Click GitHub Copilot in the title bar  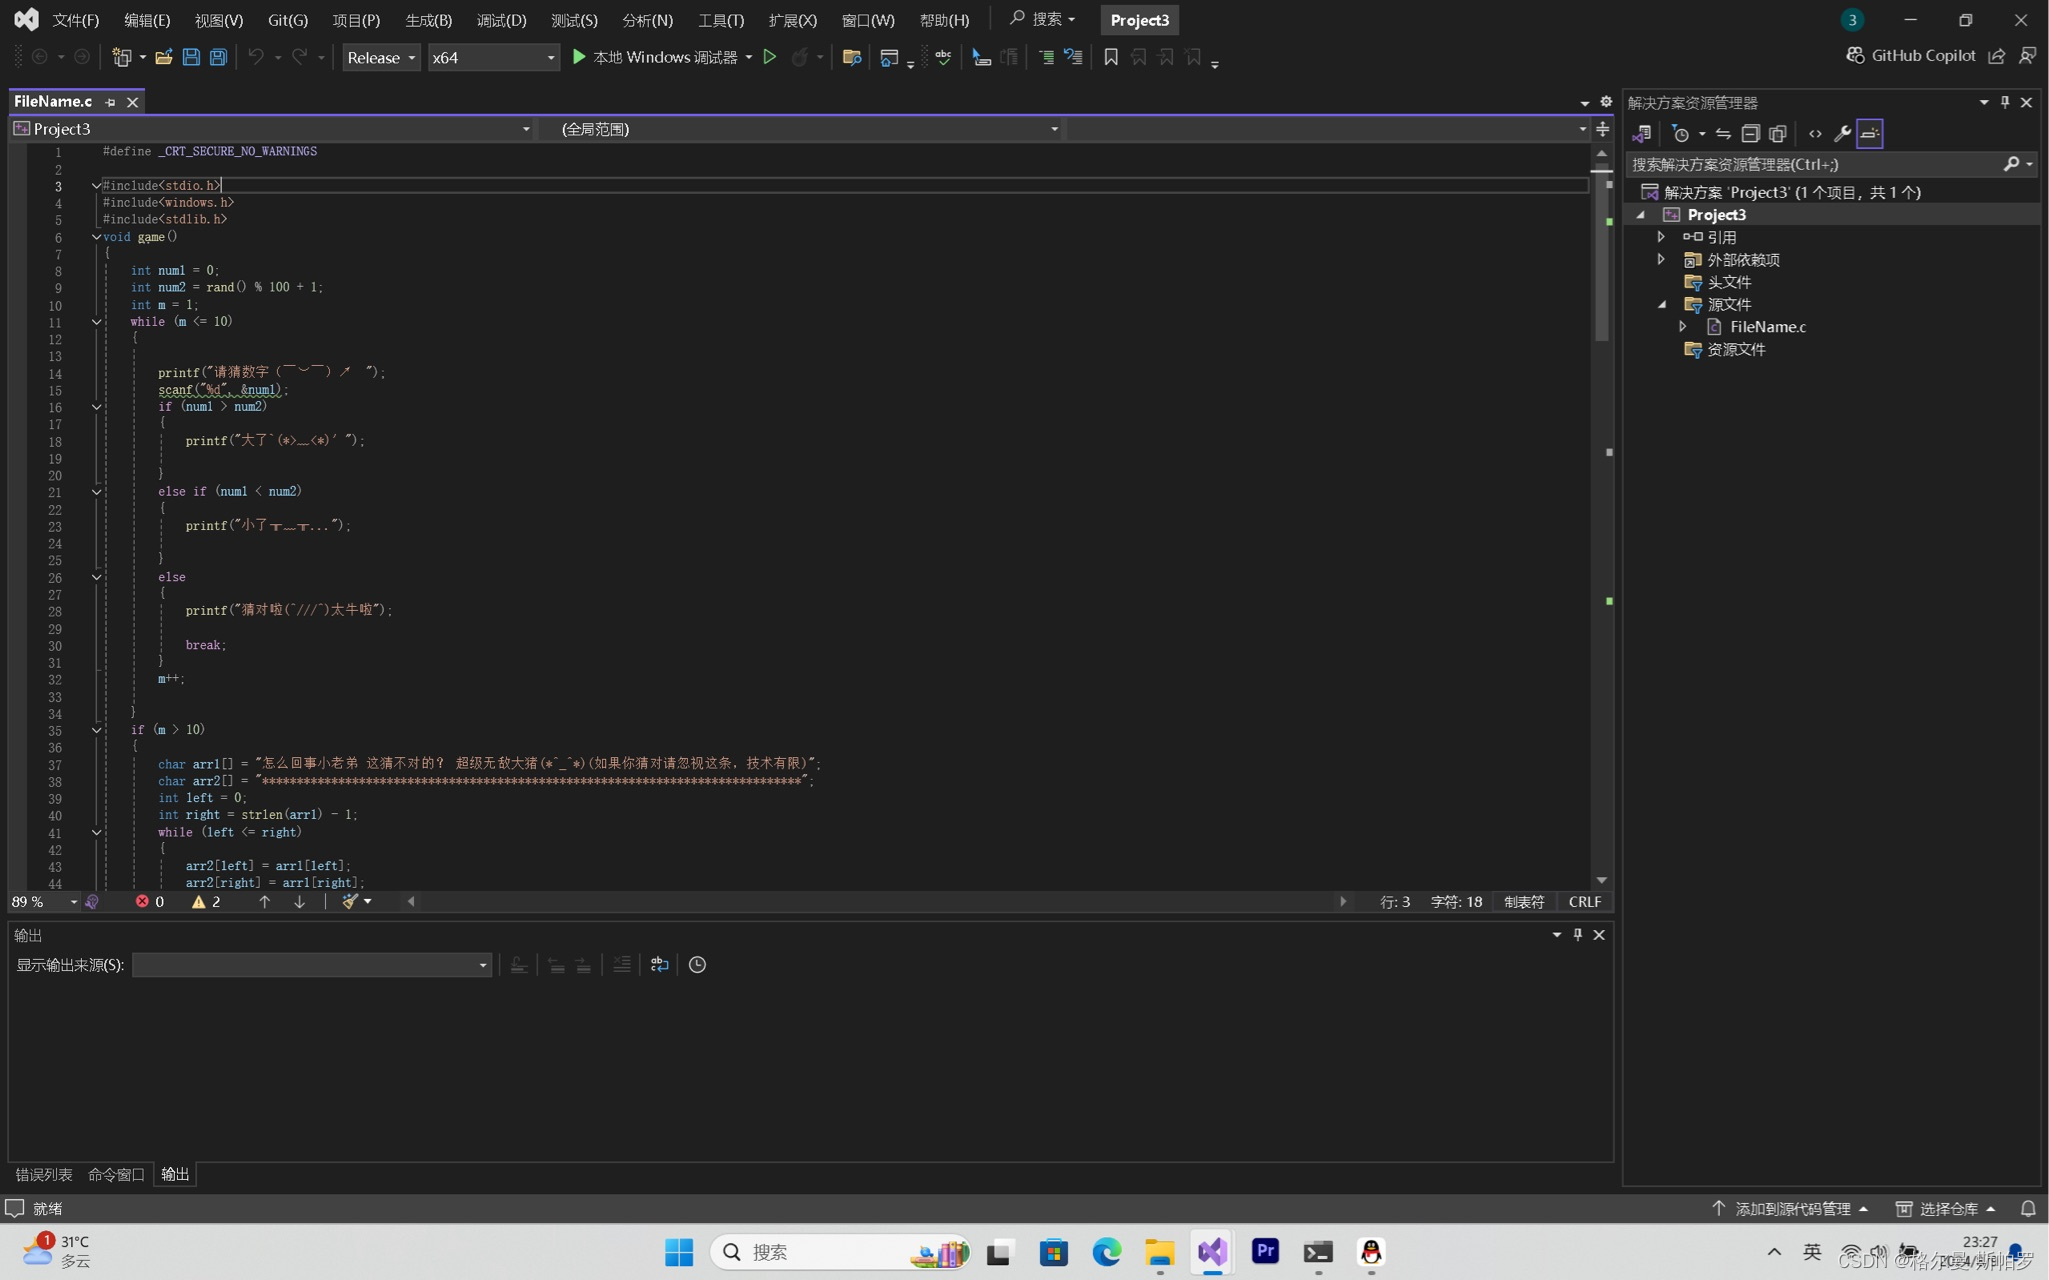[1910, 55]
